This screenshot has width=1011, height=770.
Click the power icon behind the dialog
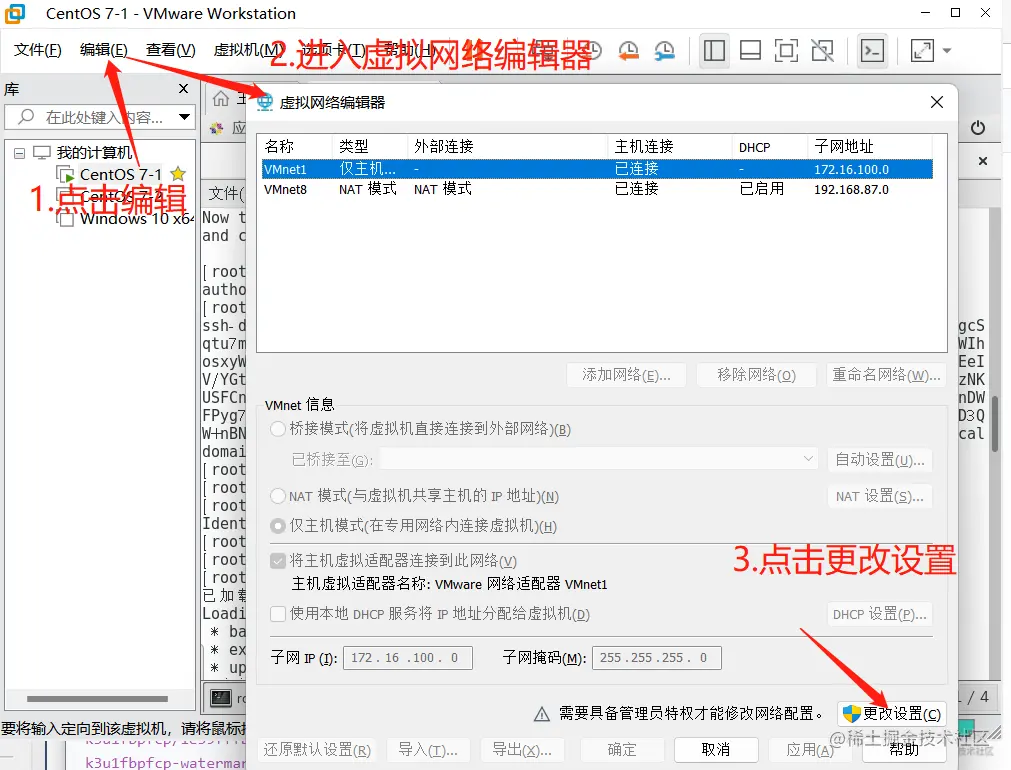pos(977,128)
